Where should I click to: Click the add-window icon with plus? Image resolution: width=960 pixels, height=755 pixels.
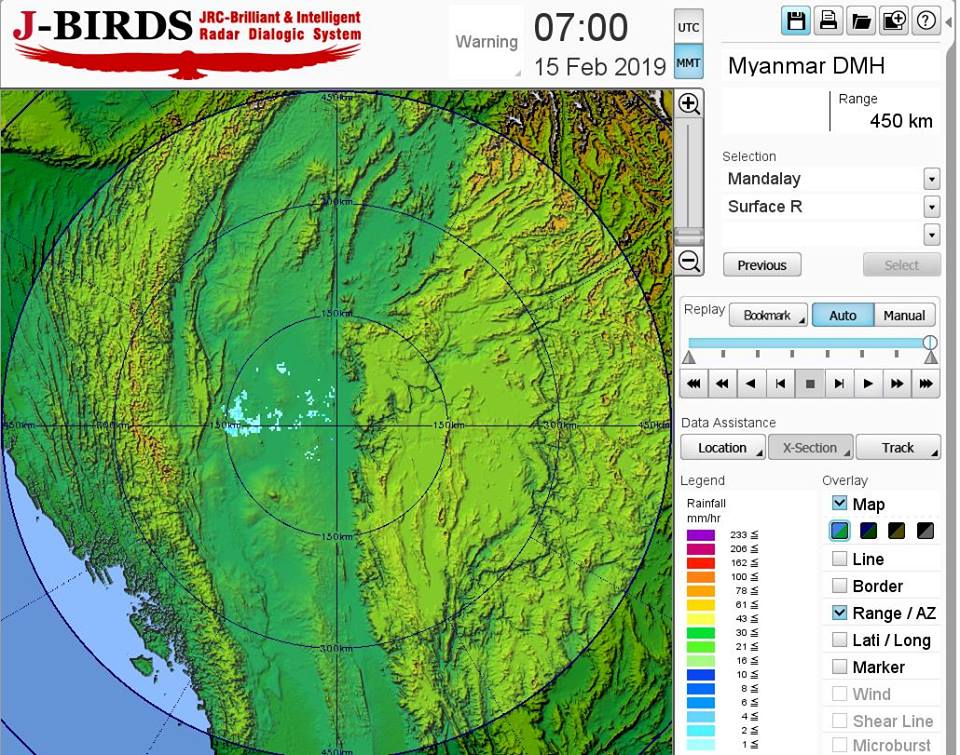[893, 20]
